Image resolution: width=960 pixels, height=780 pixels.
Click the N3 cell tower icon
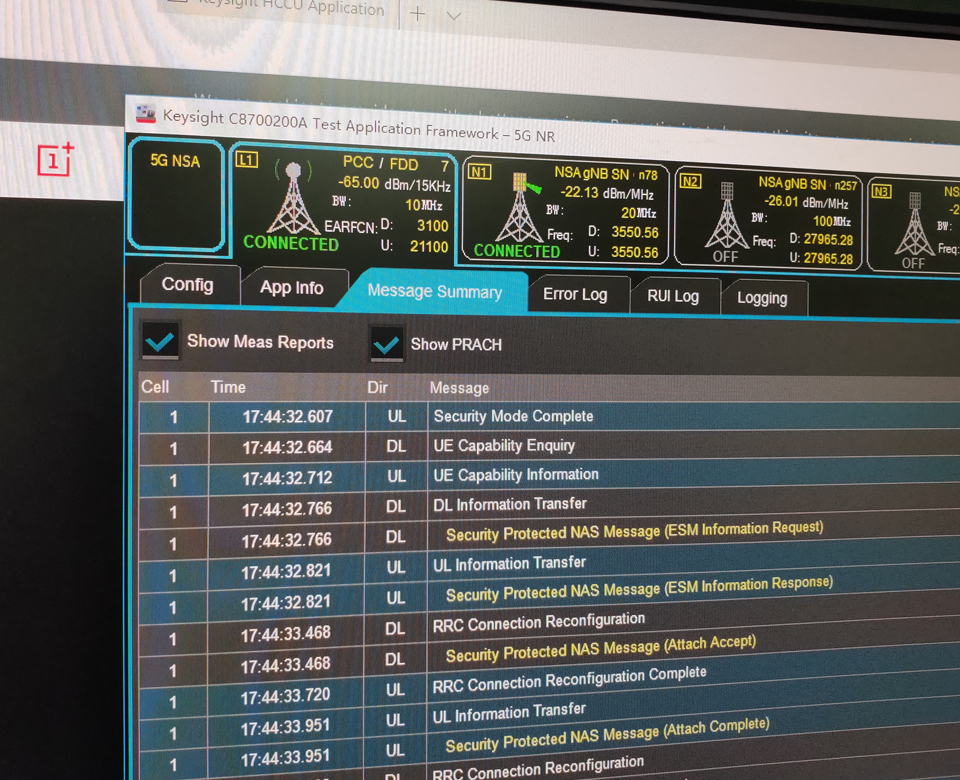pyautogui.click(x=914, y=225)
